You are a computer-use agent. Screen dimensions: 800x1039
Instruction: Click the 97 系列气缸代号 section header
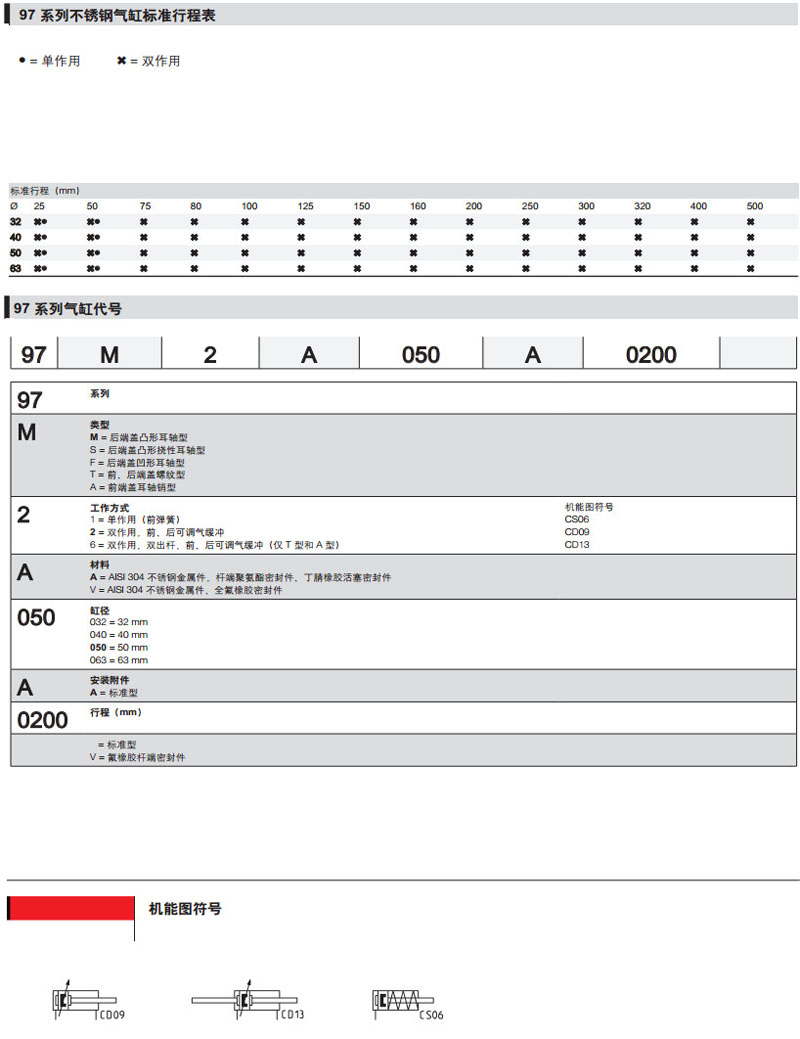[x=68, y=309]
